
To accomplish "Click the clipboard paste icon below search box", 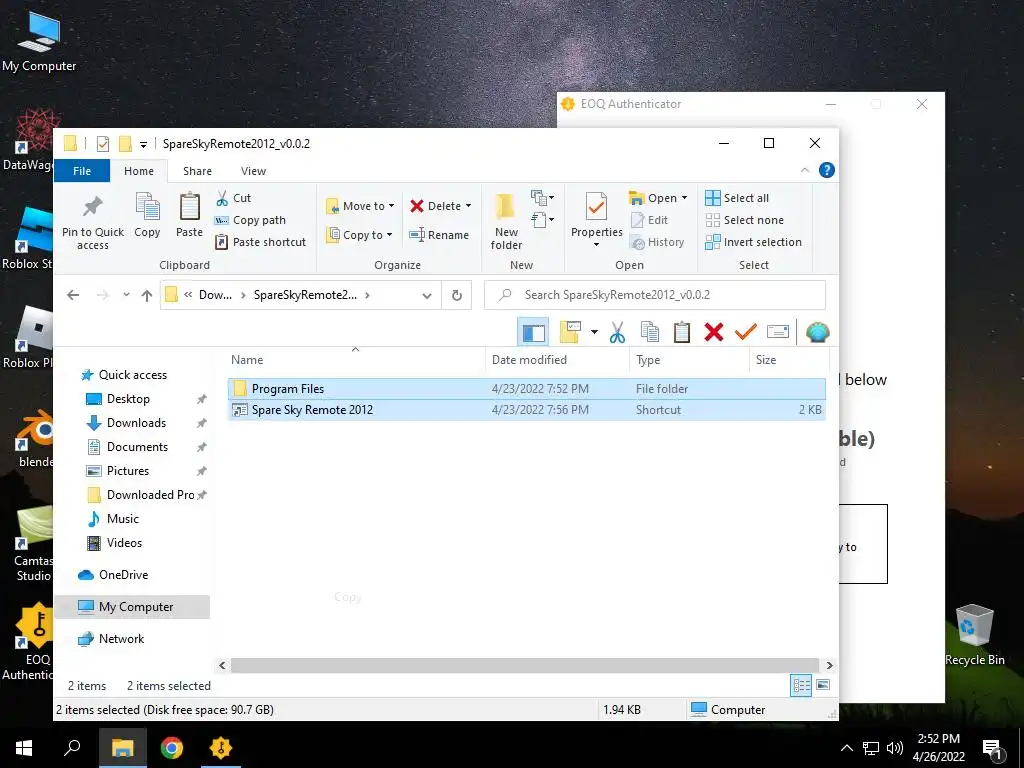I will [x=682, y=332].
